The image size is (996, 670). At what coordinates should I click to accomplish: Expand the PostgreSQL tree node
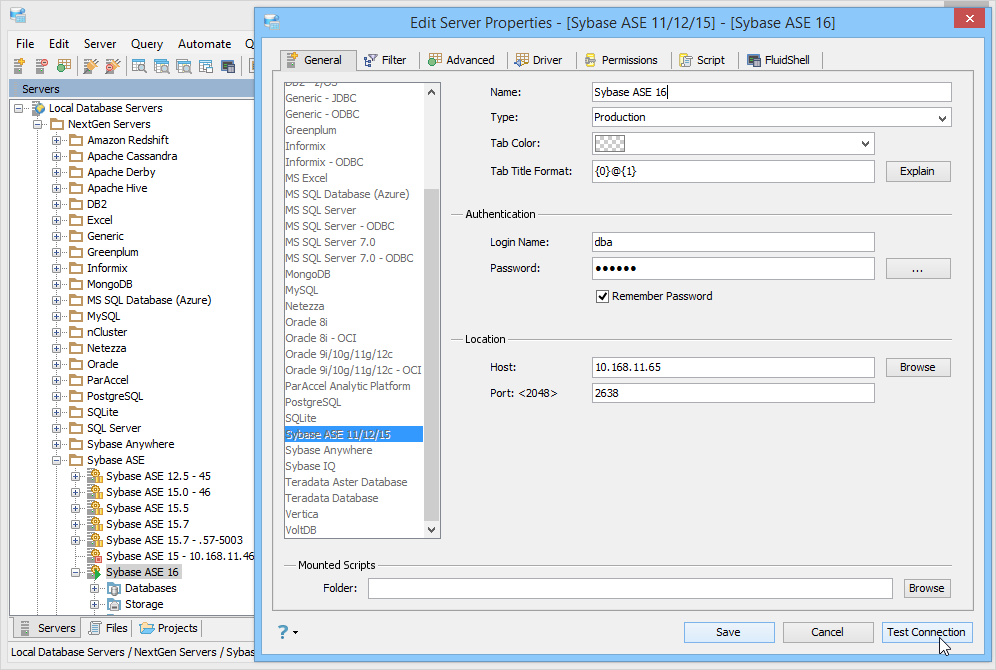pyautogui.click(x=57, y=396)
